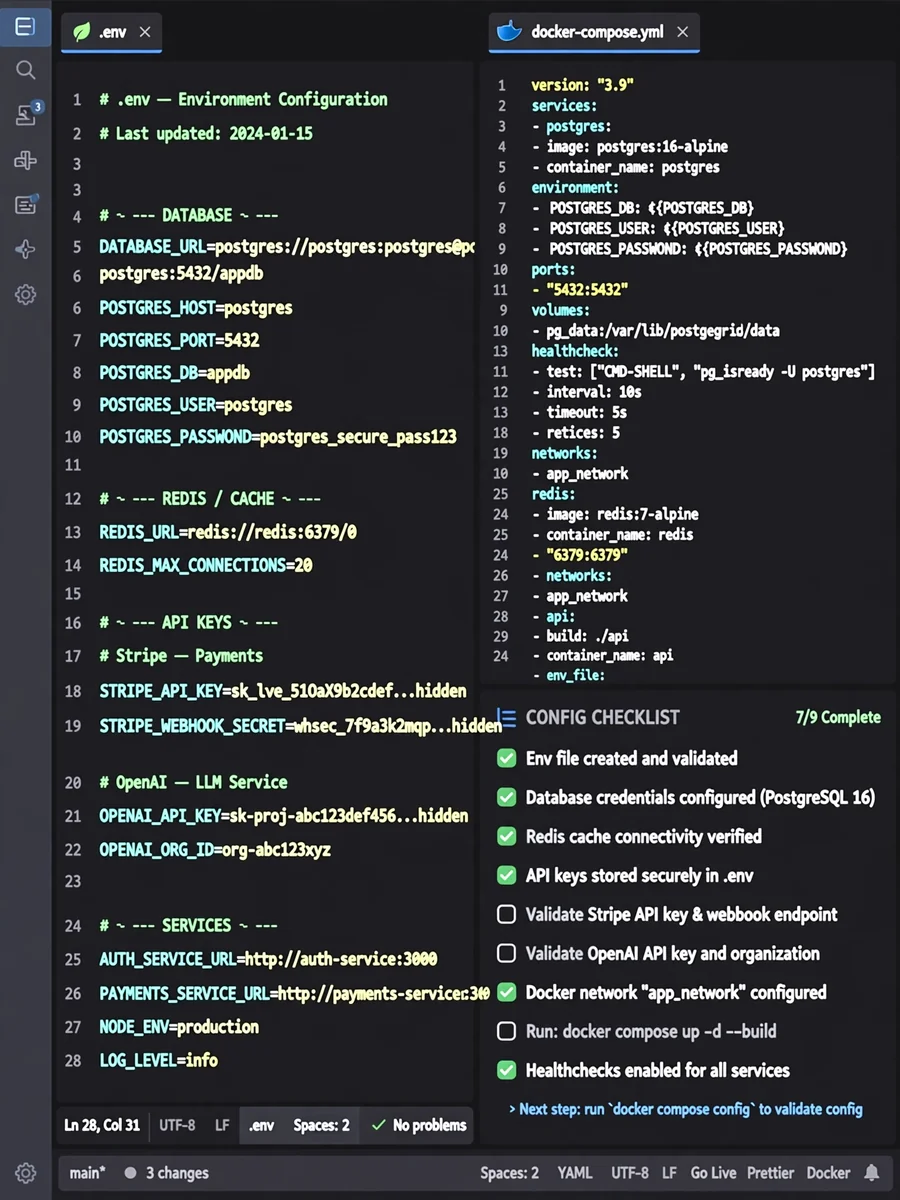Click the dot icon beside 3 changes
Viewport: 900px width, 1200px height.
point(130,1173)
